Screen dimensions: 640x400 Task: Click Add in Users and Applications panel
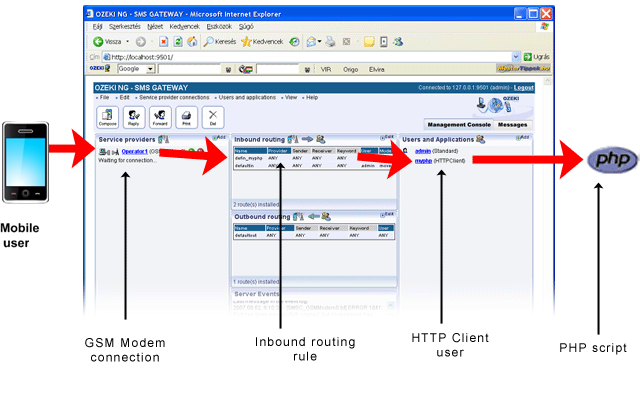523,138
